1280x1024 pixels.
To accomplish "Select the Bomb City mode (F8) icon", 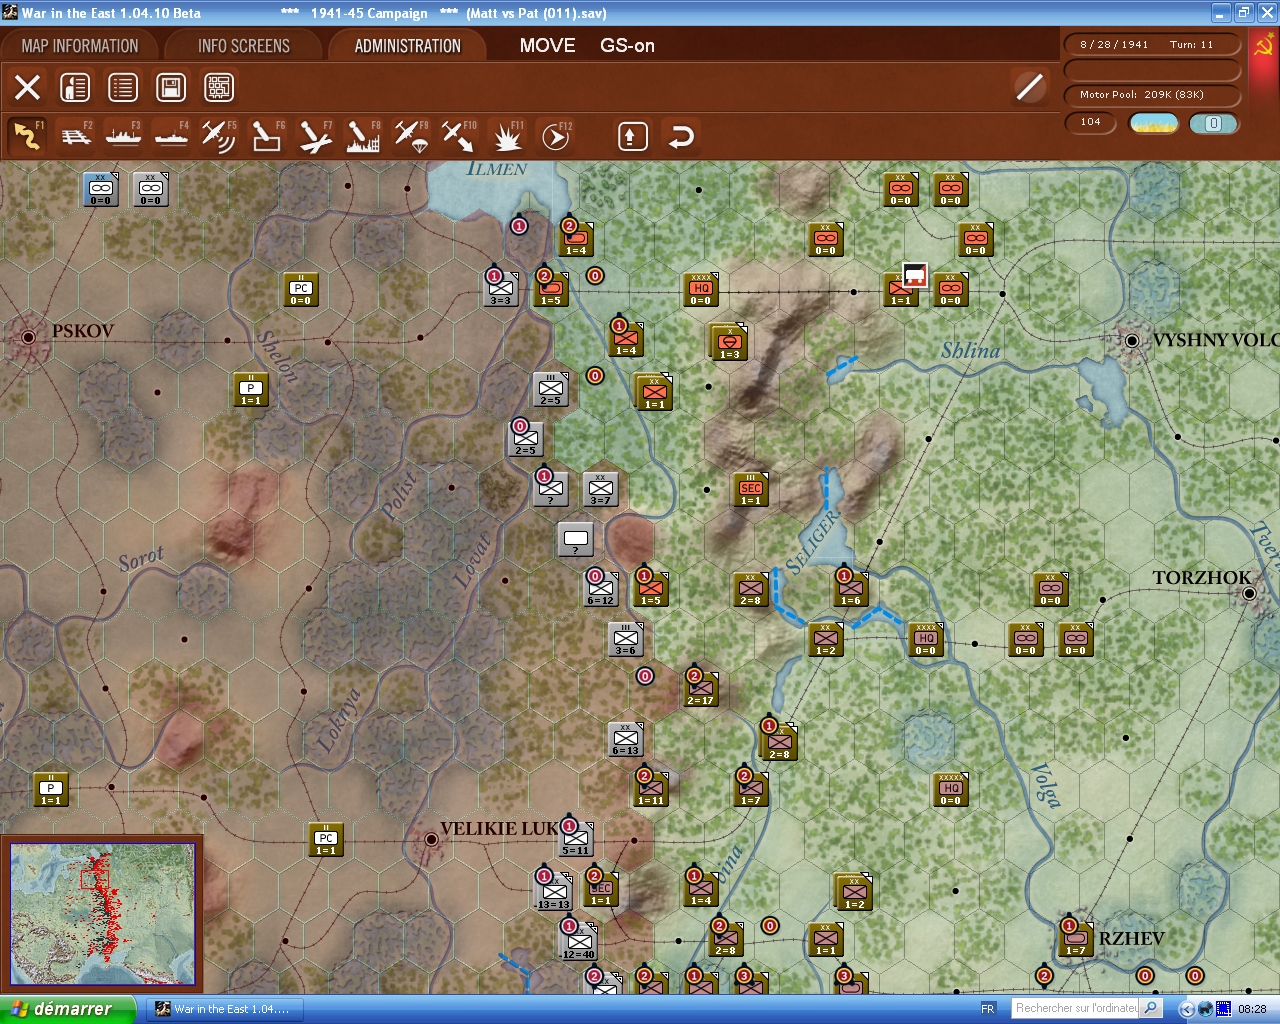I will pos(363,136).
